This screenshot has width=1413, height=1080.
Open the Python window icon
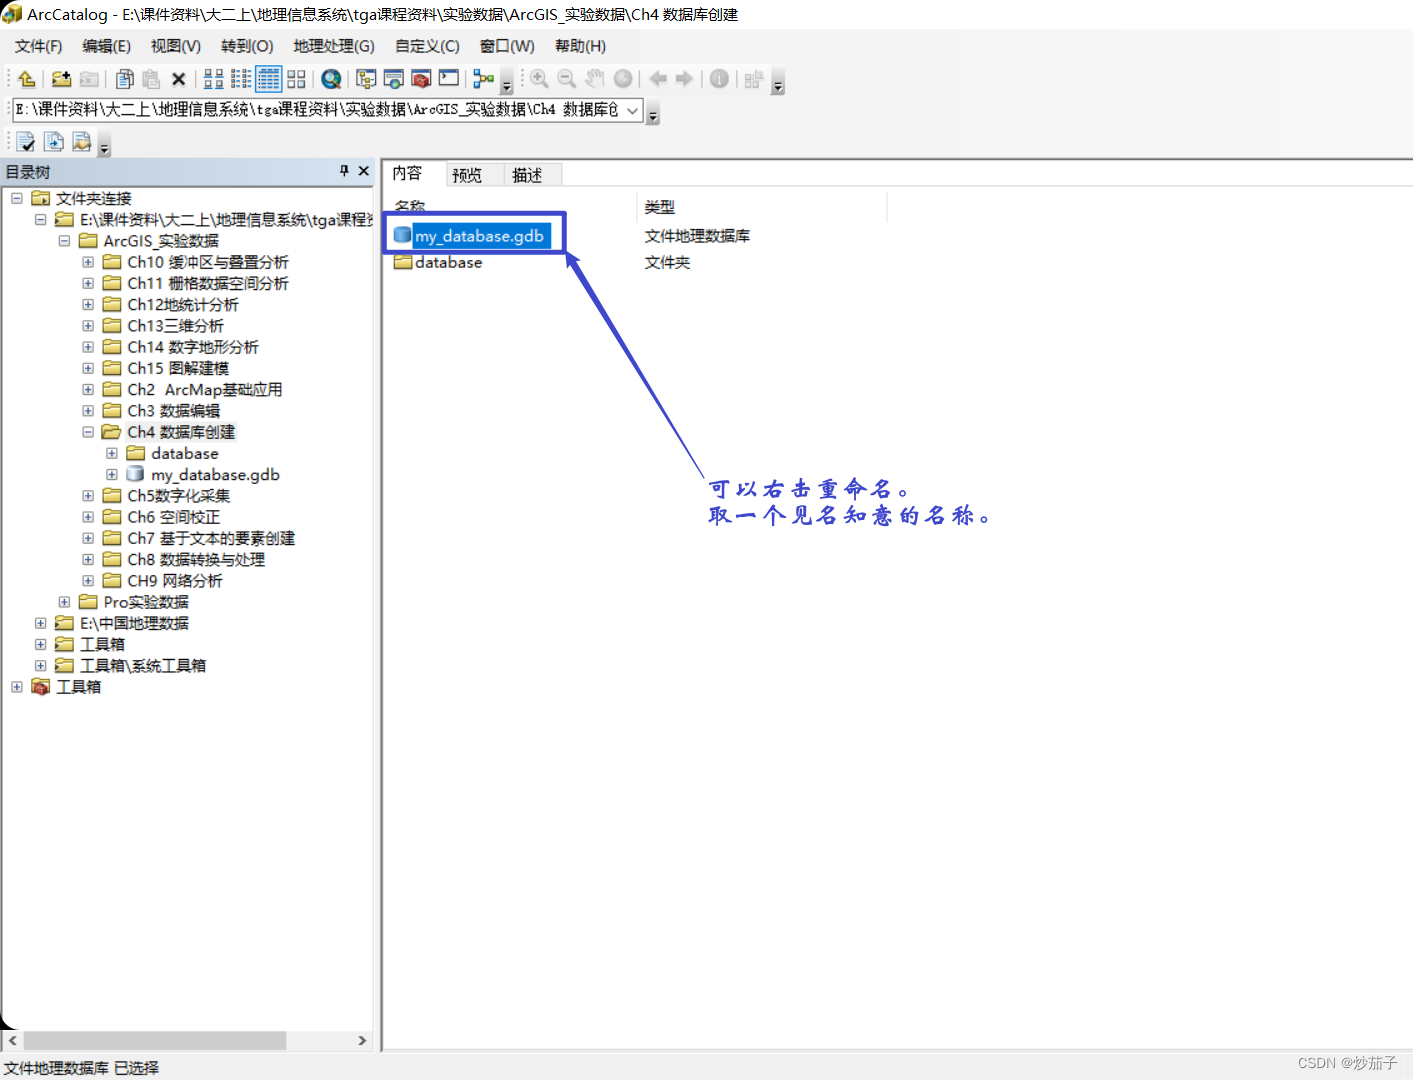[x=449, y=79]
